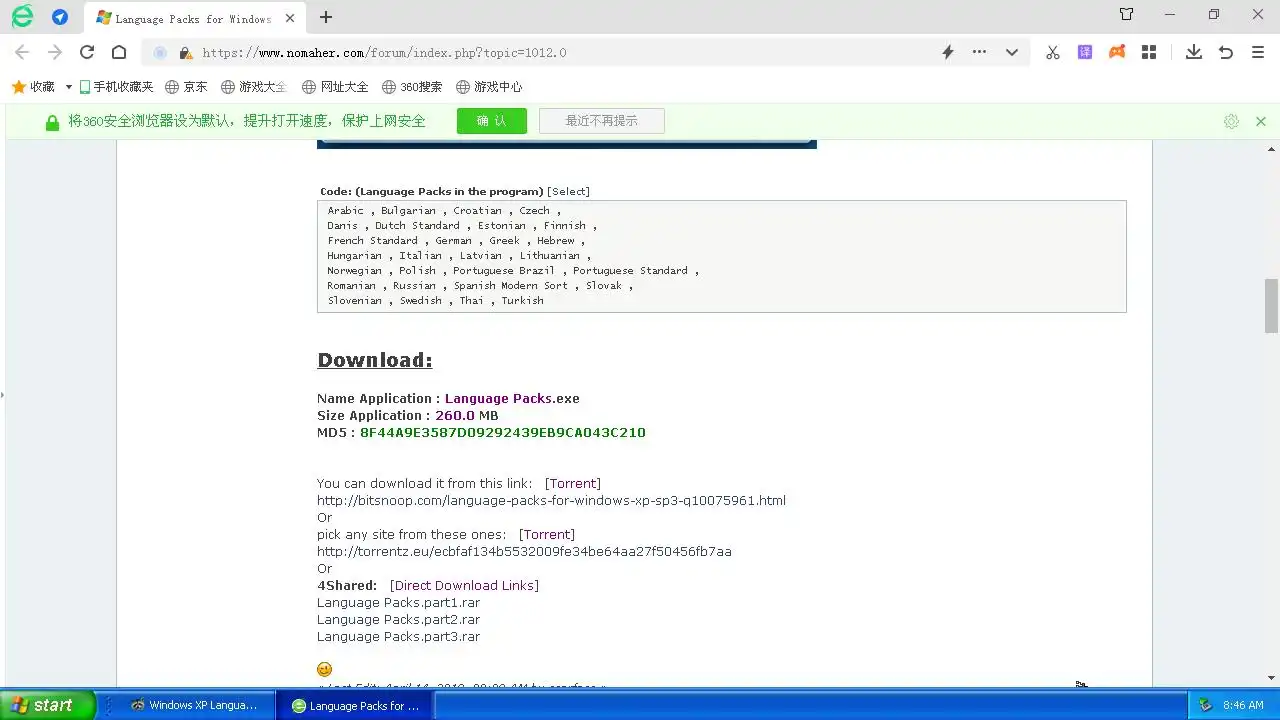Click the blue paper-plane icon in title bar

click(60, 17)
